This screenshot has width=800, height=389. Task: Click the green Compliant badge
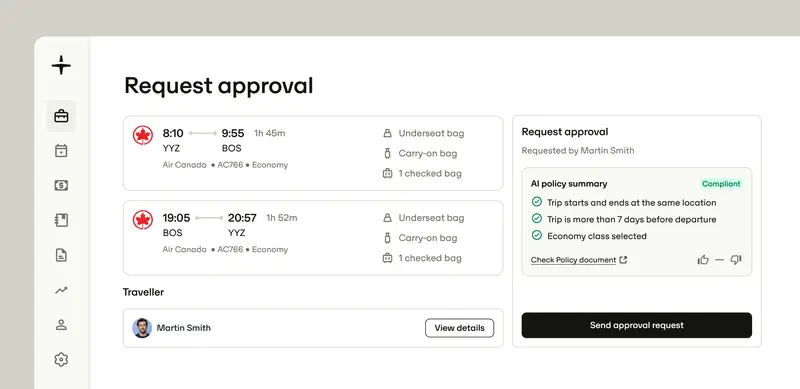[x=721, y=184]
